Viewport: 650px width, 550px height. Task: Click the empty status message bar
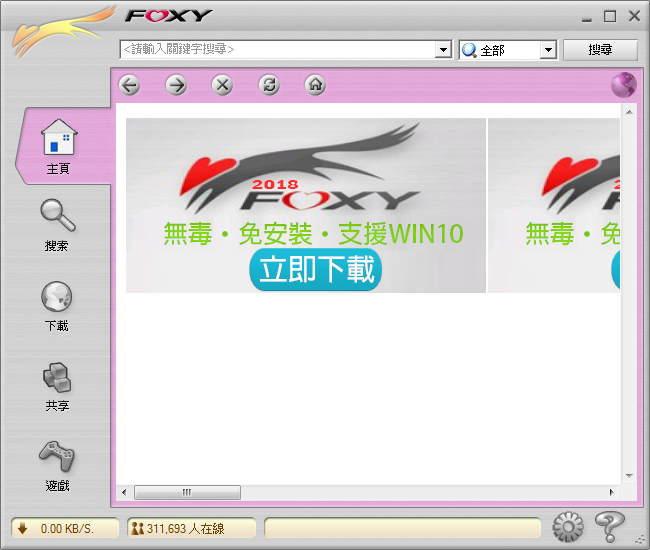[403, 528]
